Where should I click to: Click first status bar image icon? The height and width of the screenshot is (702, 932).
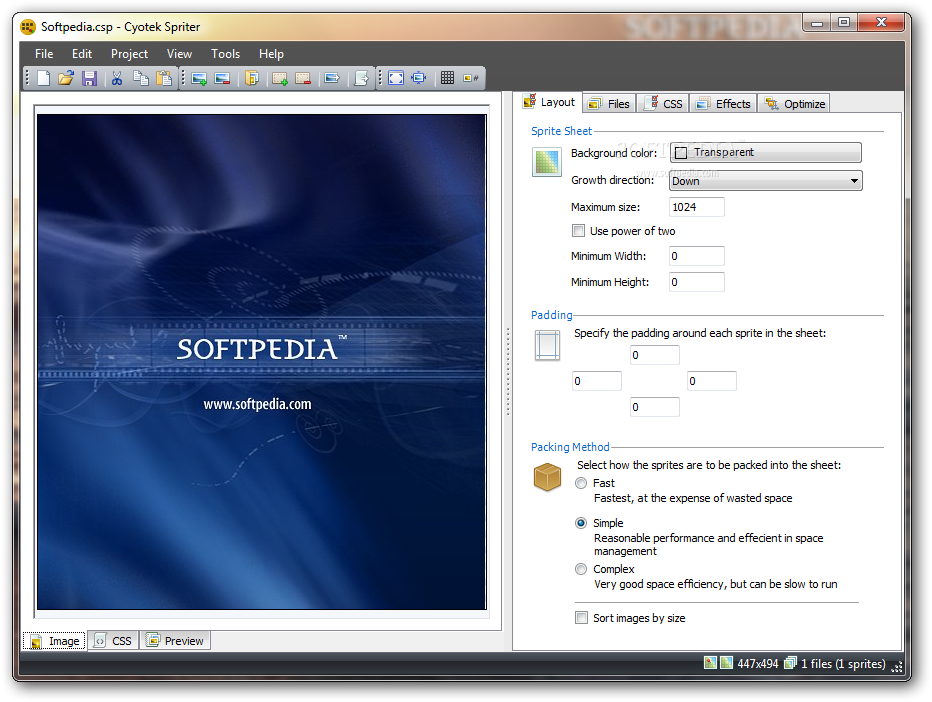coord(710,663)
